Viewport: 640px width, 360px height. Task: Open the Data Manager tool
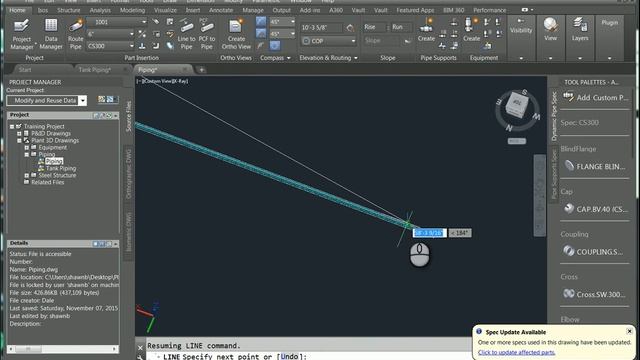click(51, 34)
